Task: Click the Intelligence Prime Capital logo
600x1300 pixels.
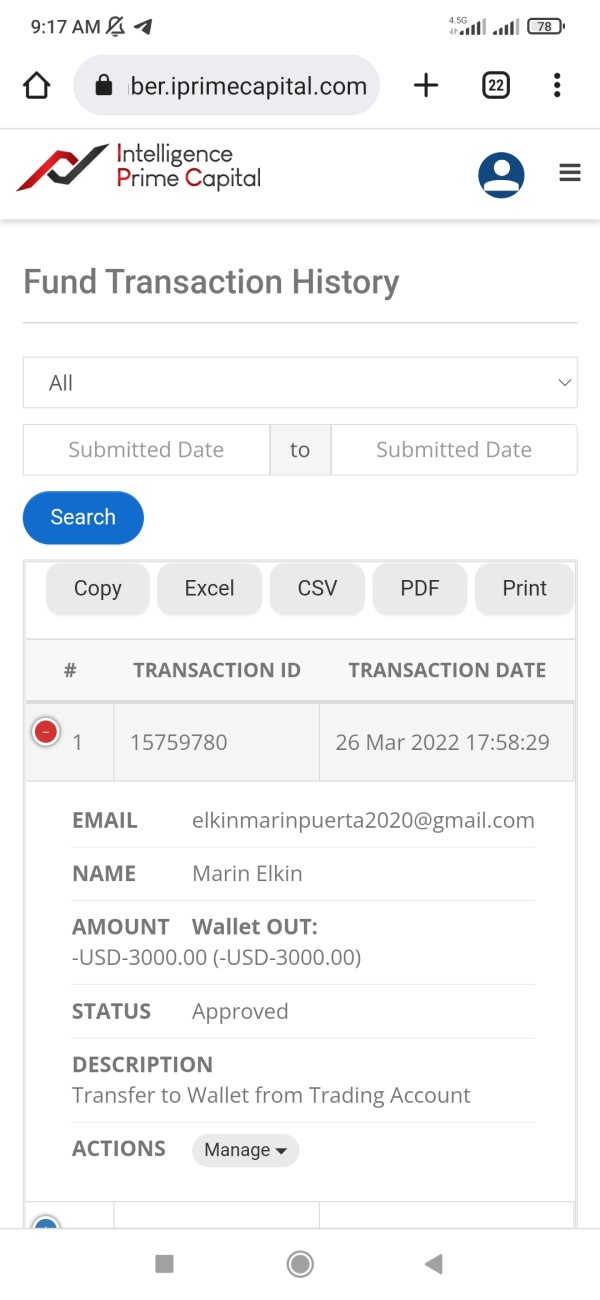Action: (139, 167)
